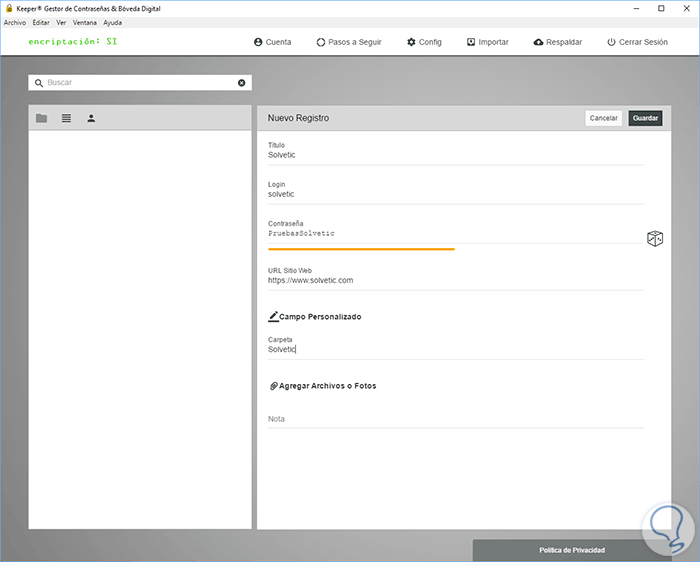The height and width of the screenshot is (562, 700).
Task: Edit the Contraseña field PruebasSolvetic
Action: tap(454, 233)
